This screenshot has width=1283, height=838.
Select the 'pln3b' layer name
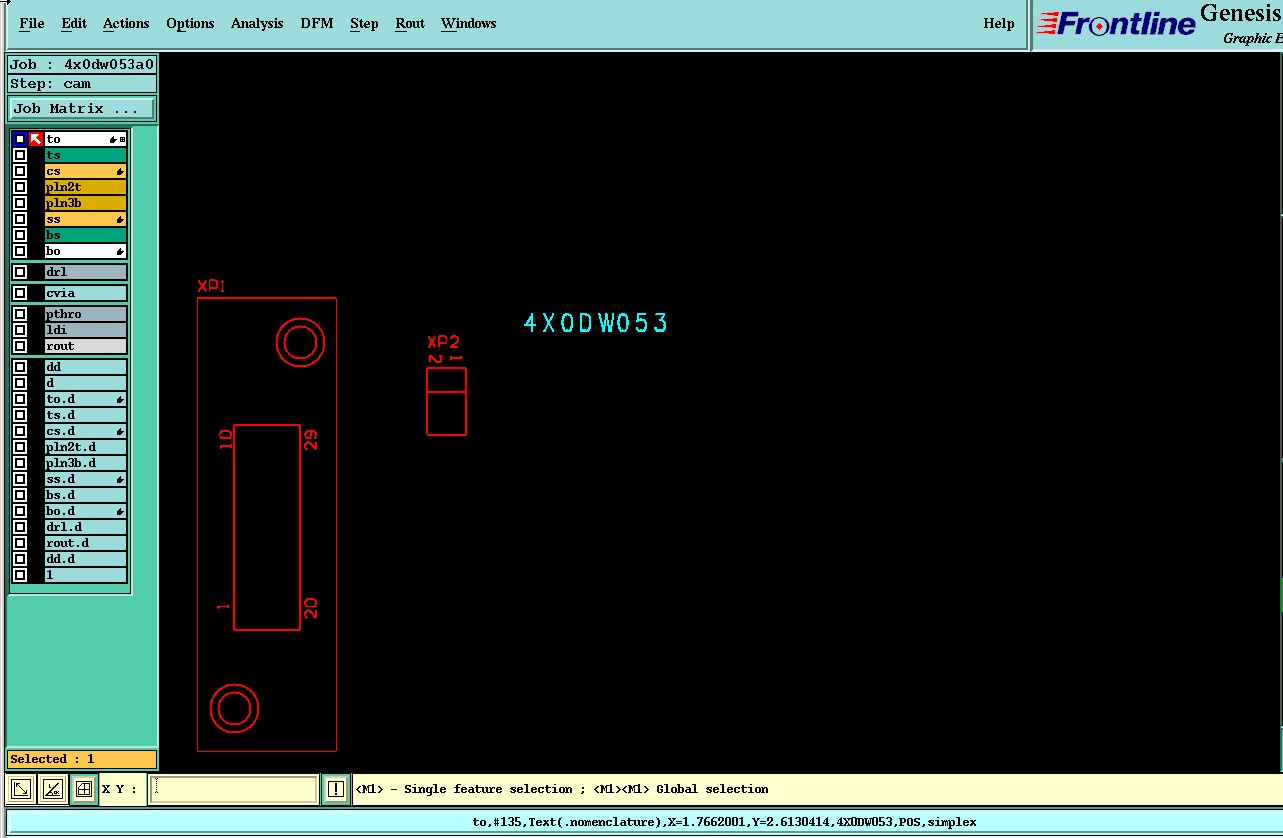(x=86, y=203)
